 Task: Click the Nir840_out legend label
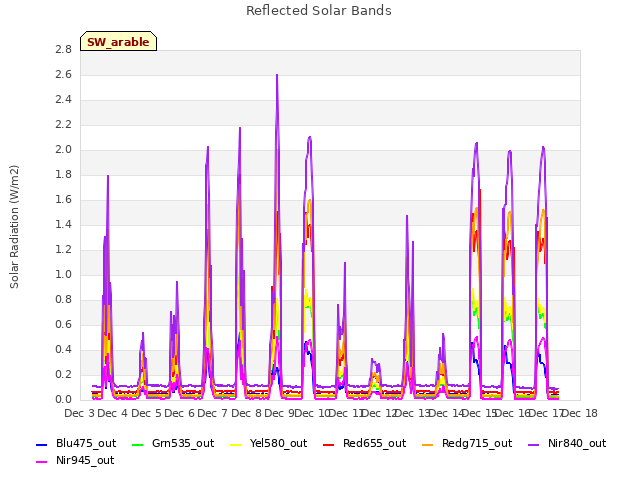577,443
